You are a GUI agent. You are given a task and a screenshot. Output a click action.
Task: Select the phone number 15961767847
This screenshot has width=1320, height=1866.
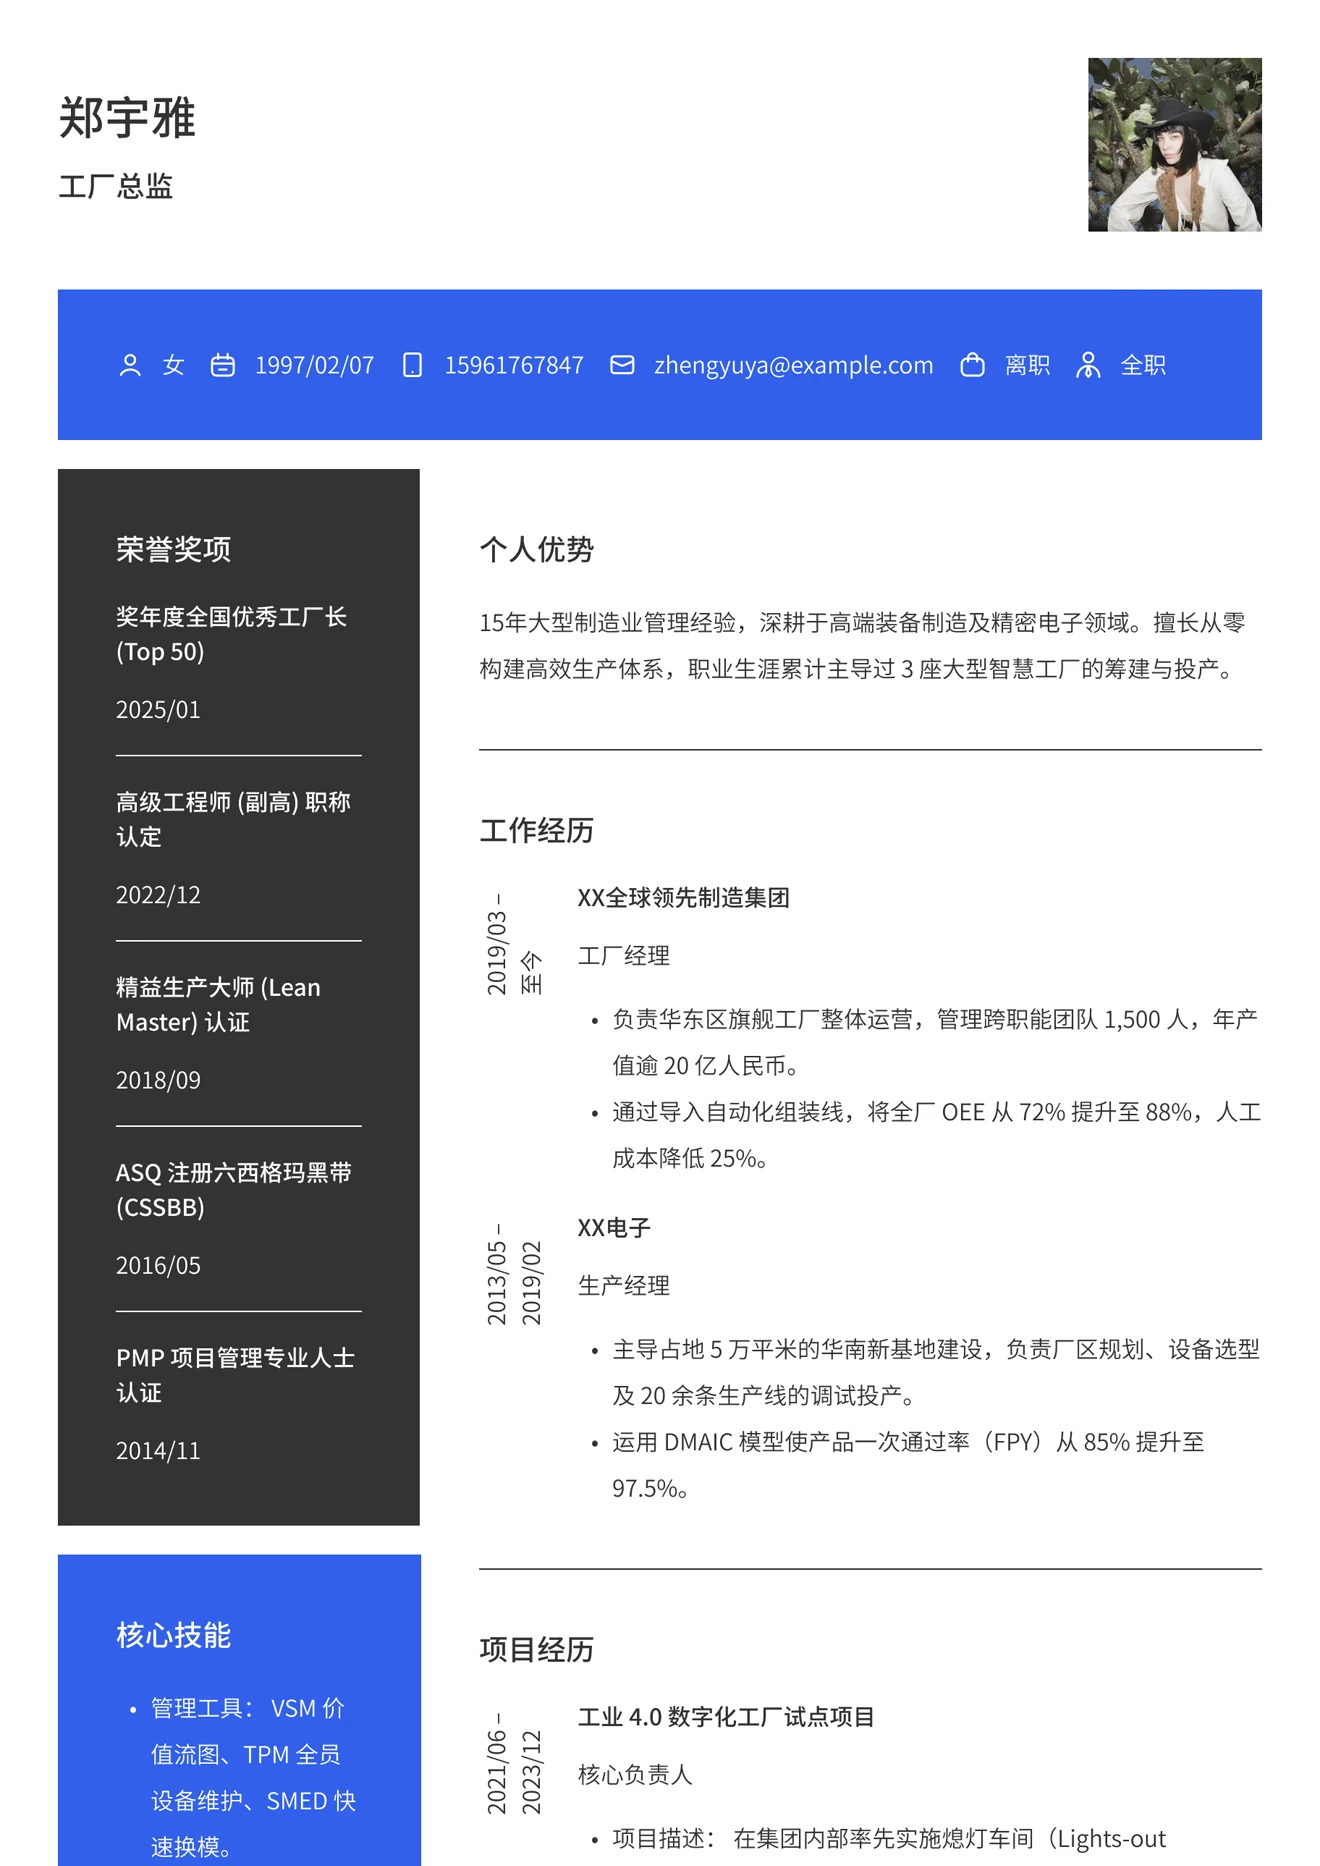[x=514, y=365]
